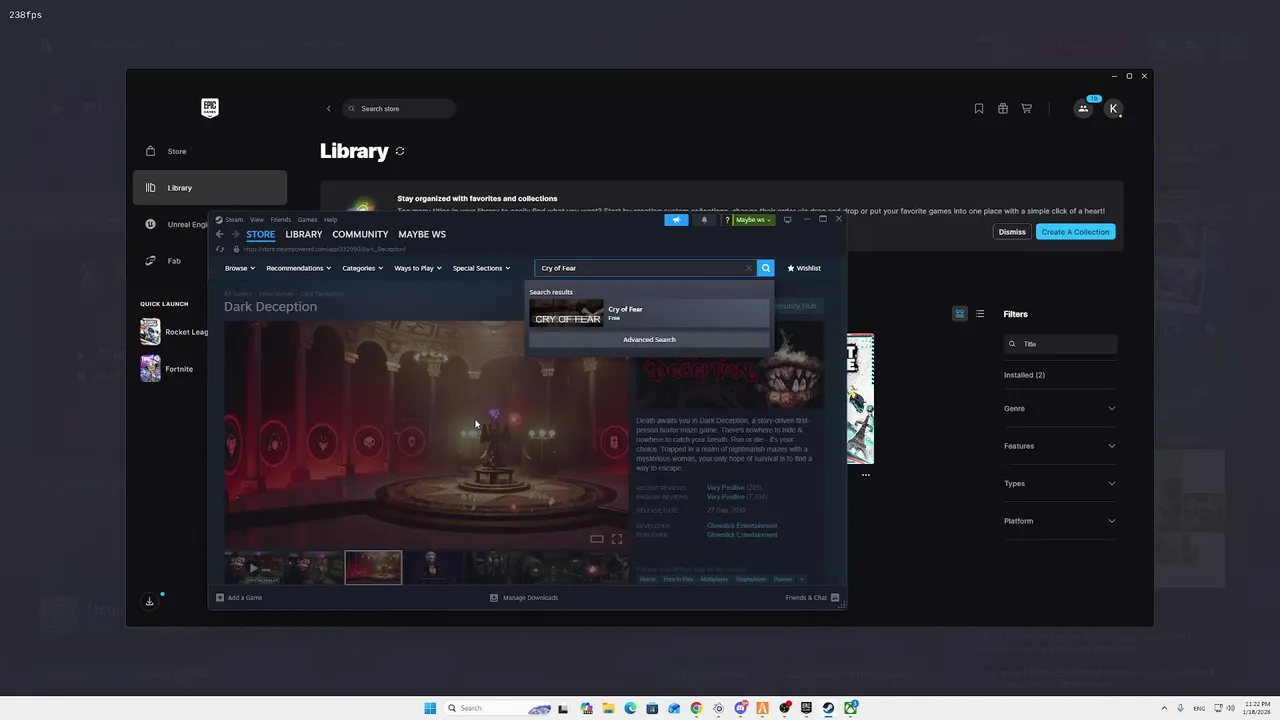This screenshot has width=1280, height=720.
Task: Expand Ways to Play dropdown
Action: [x=418, y=268]
